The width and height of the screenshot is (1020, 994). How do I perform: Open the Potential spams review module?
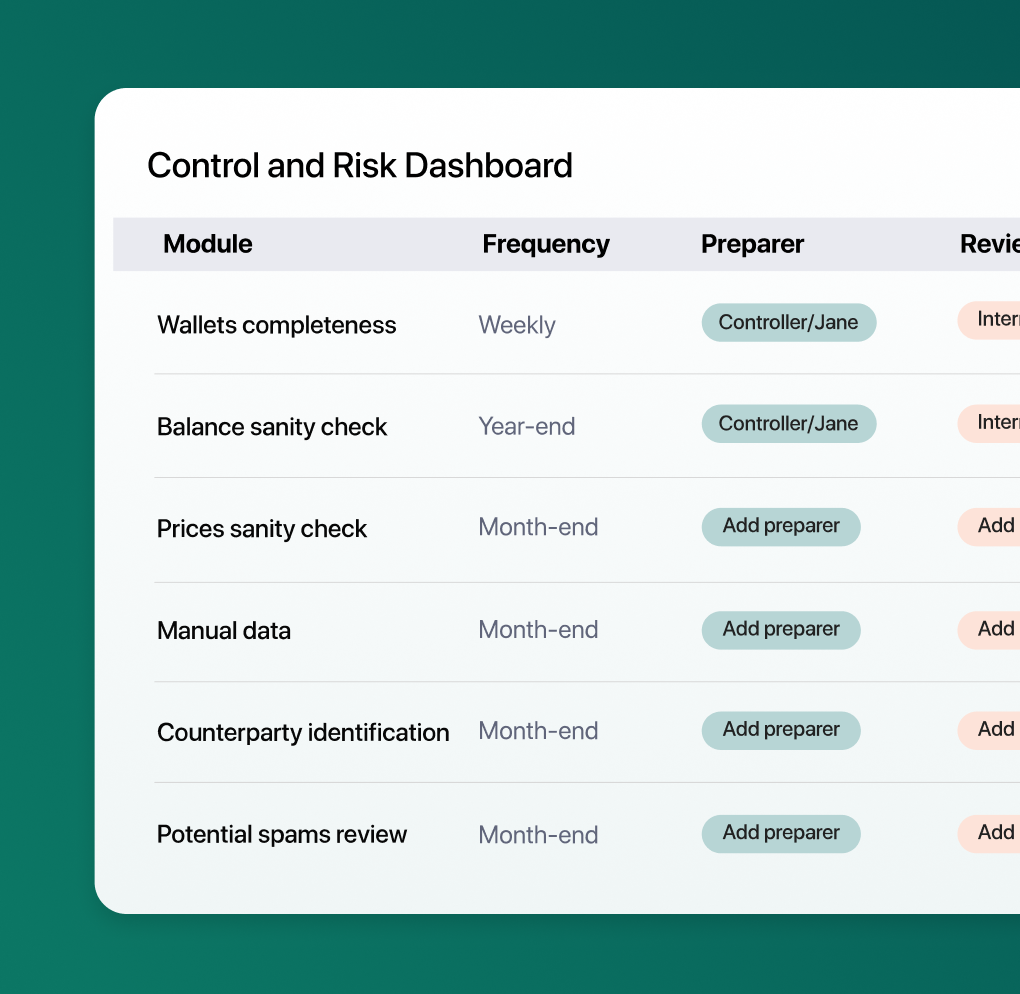pos(282,834)
